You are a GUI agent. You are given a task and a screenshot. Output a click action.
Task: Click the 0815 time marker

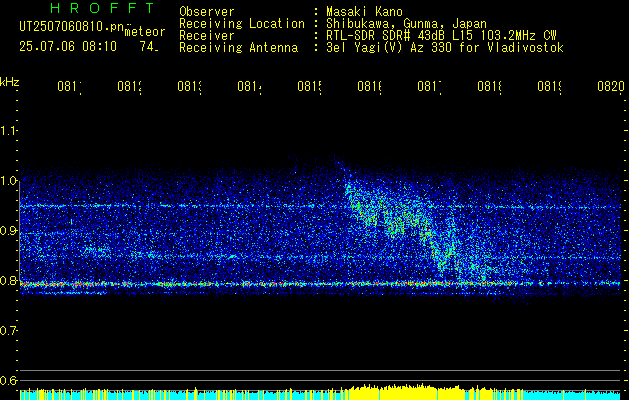tap(310, 86)
